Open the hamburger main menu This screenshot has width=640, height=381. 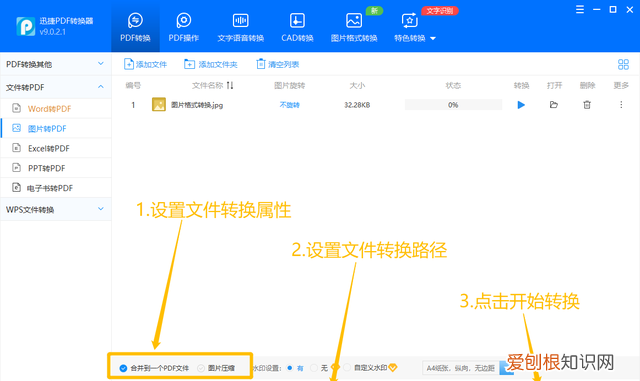[580, 9]
